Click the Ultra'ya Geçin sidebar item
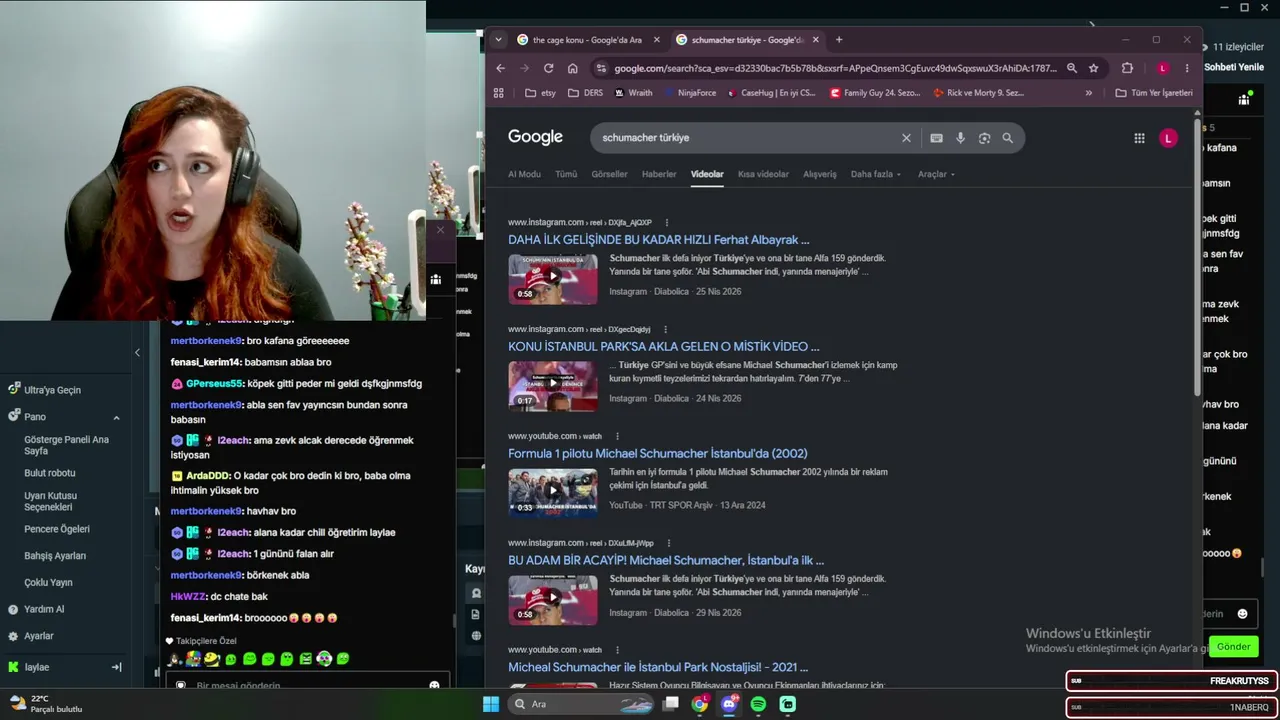The width and height of the screenshot is (1280, 720). pyautogui.click(x=52, y=390)
